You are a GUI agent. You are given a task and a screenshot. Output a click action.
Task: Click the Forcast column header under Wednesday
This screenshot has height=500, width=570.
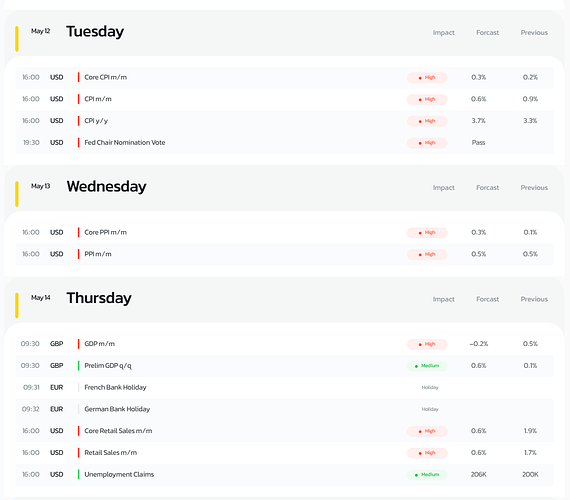[487, 188]
